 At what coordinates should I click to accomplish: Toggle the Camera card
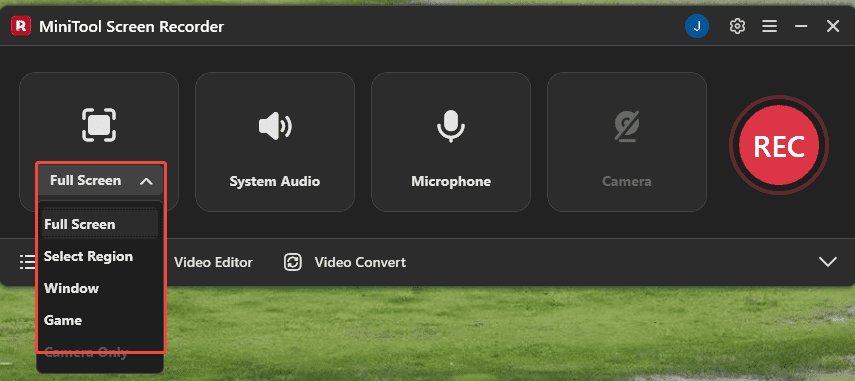tap(627, 142)
